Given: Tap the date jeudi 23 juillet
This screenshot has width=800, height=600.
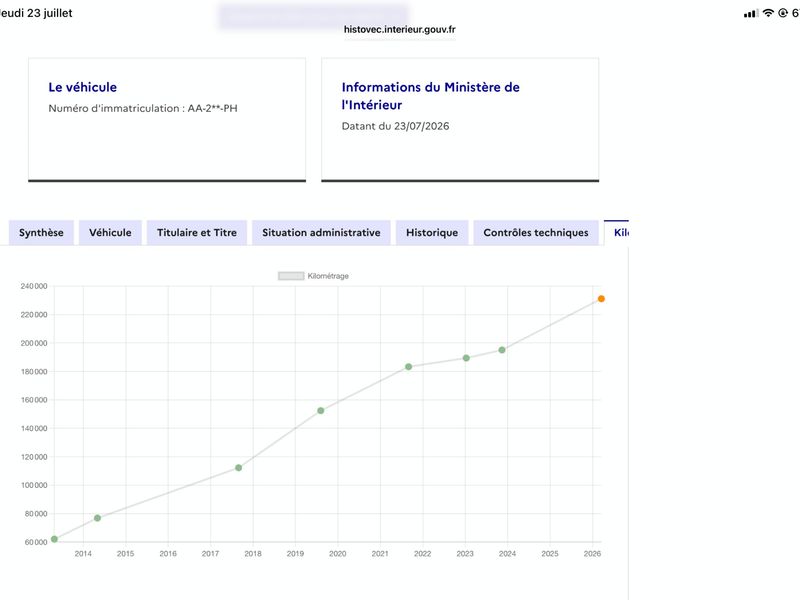Looking at the screenshot, I should [x=36, y=13].
